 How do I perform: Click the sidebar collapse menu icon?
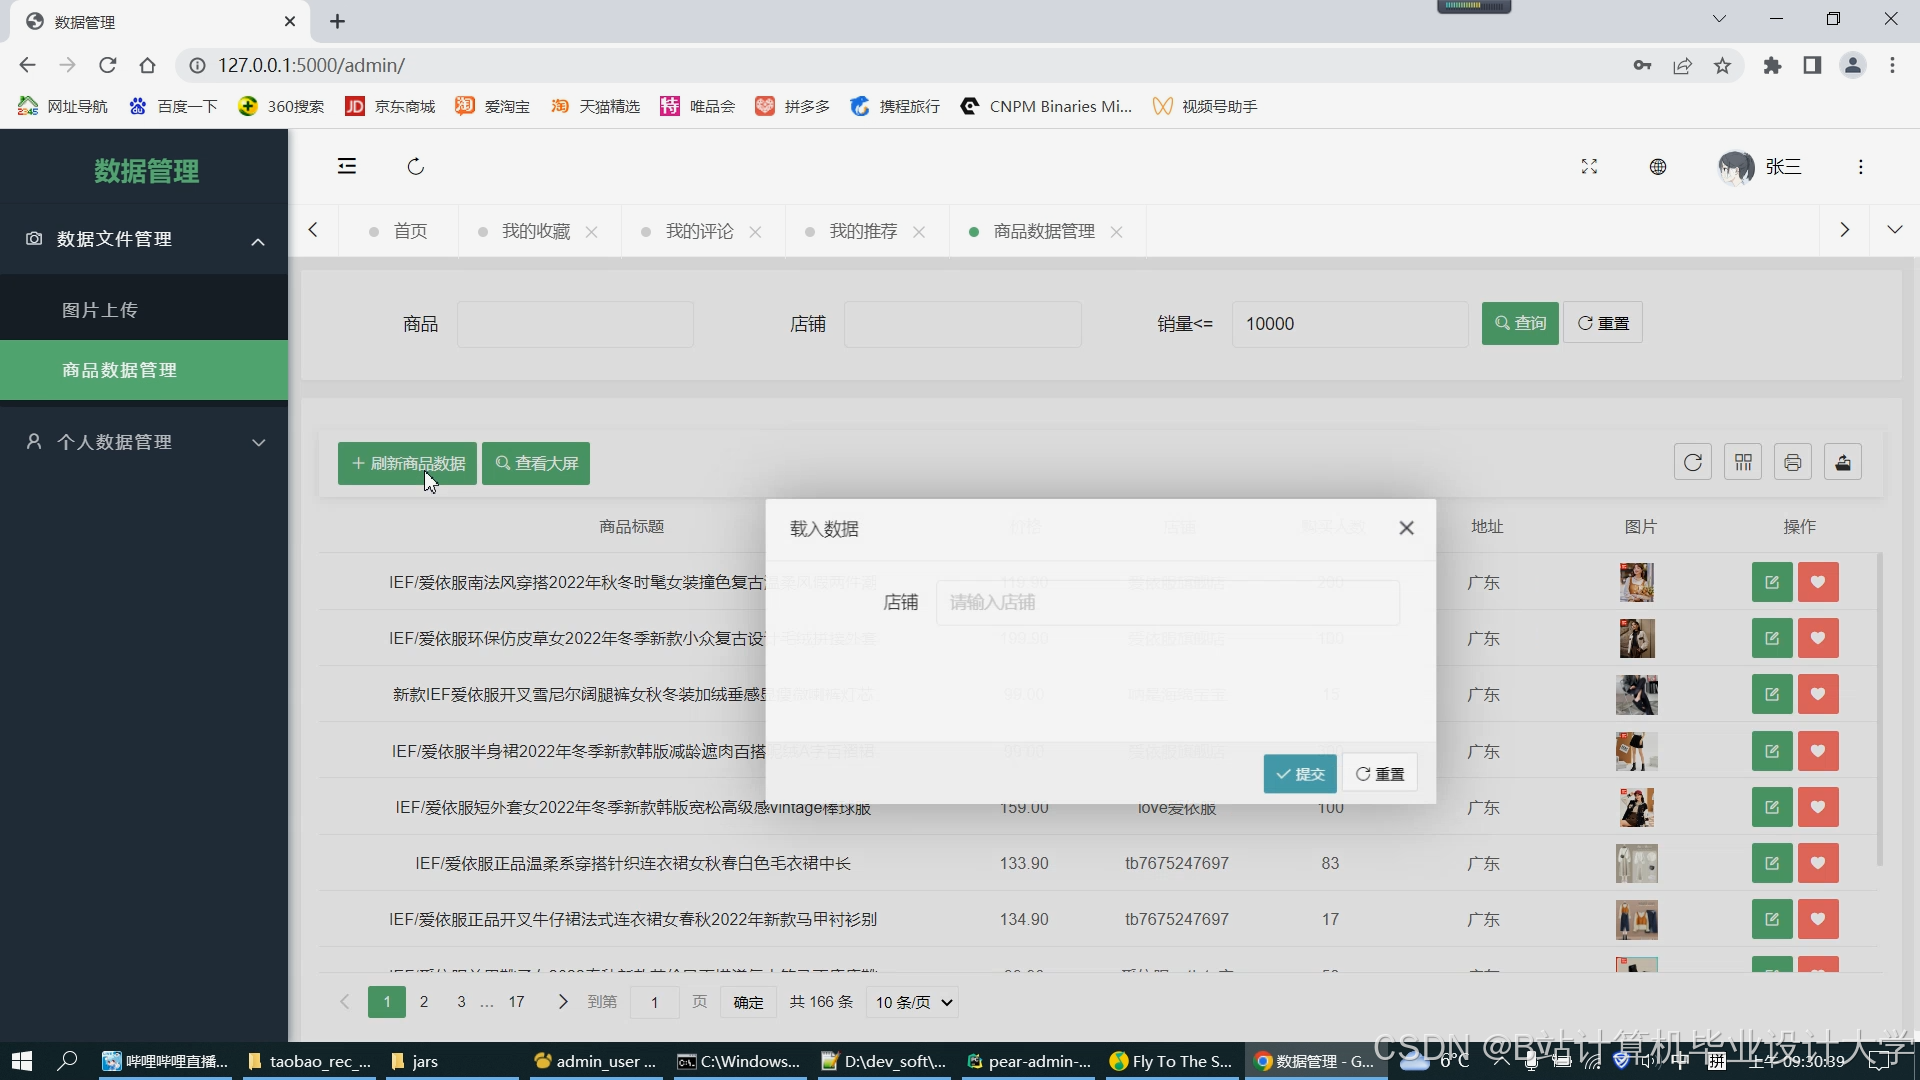point(347,166)
